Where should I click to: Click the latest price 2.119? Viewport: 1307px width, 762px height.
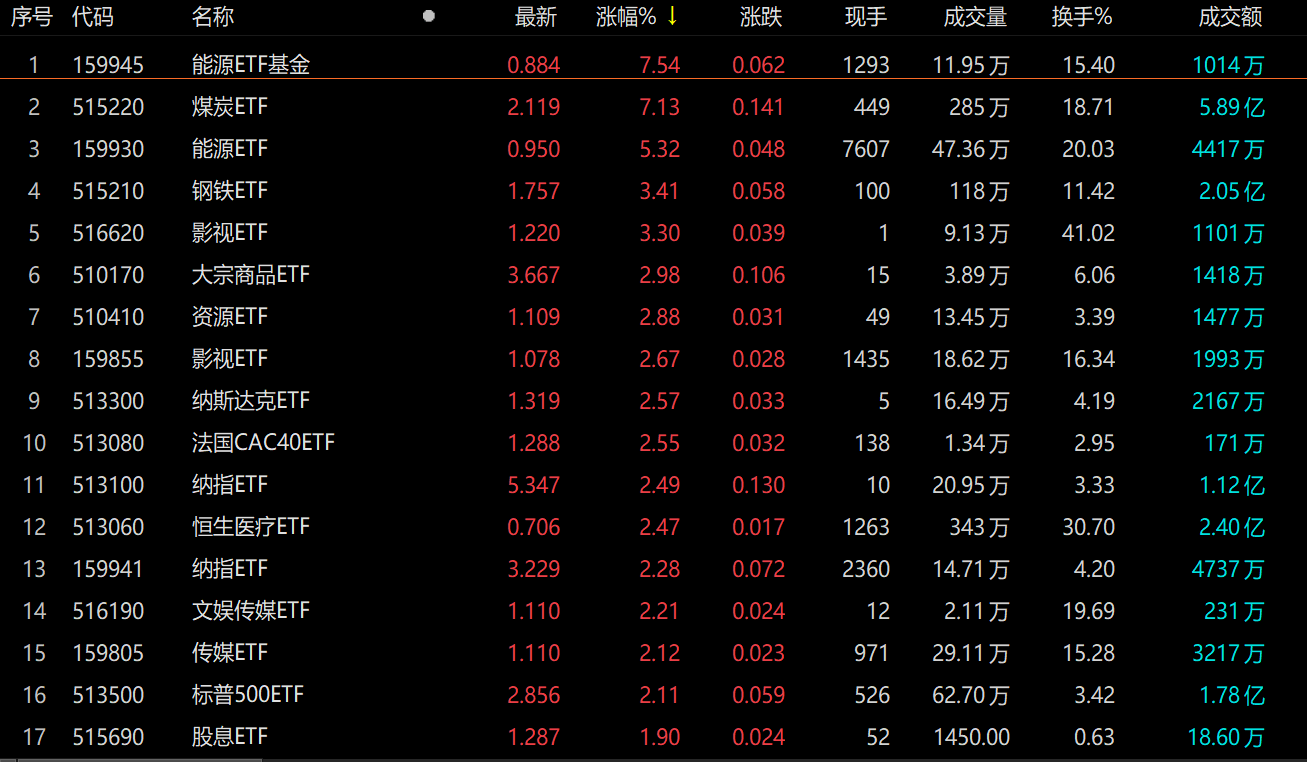click(x=534, y=107)
